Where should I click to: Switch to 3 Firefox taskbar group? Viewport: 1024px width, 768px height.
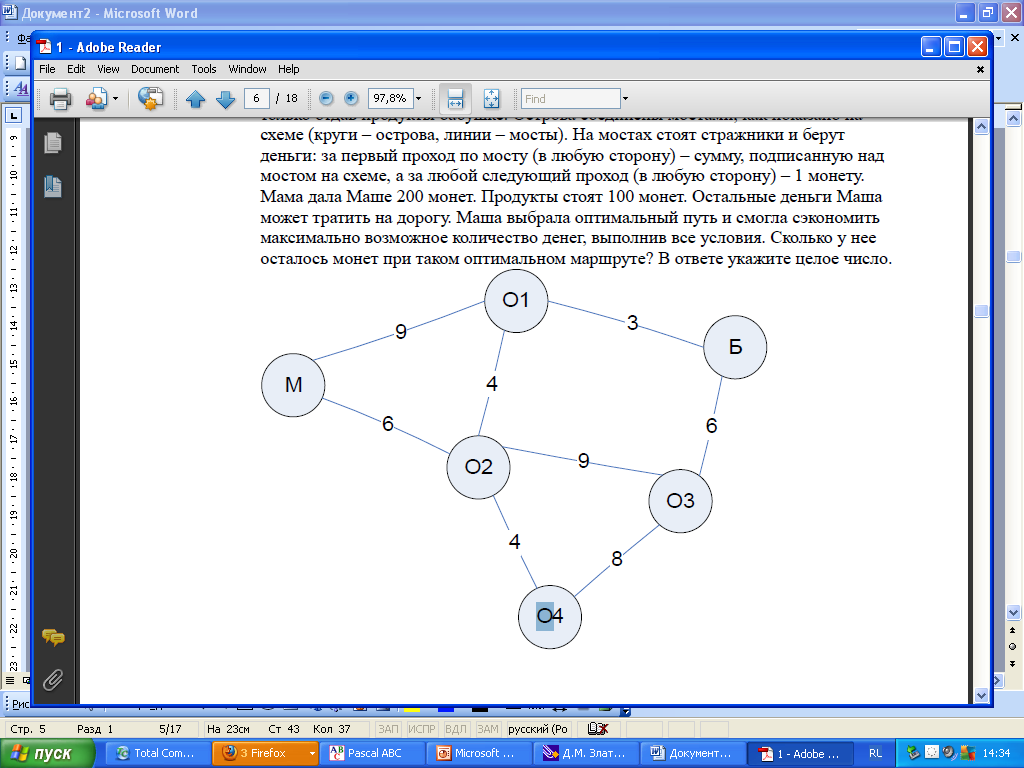[259, 754]
